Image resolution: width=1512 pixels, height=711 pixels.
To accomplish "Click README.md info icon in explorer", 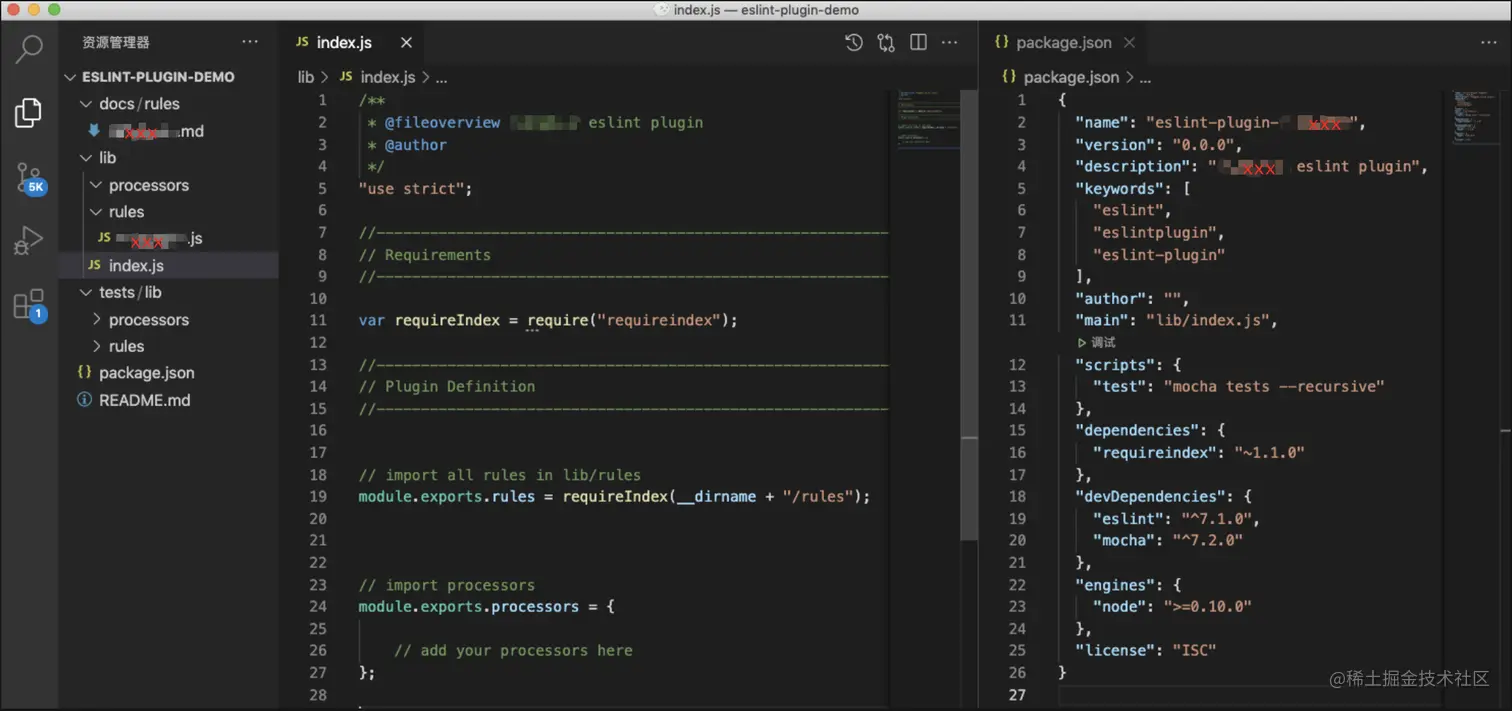I will 85,400.
